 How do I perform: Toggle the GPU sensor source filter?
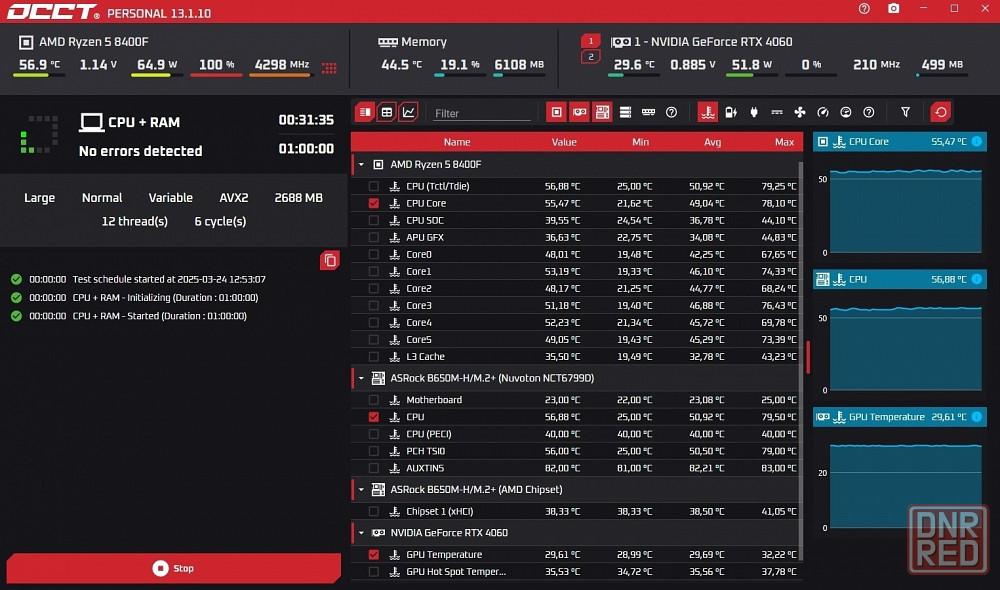pos(580,112)
